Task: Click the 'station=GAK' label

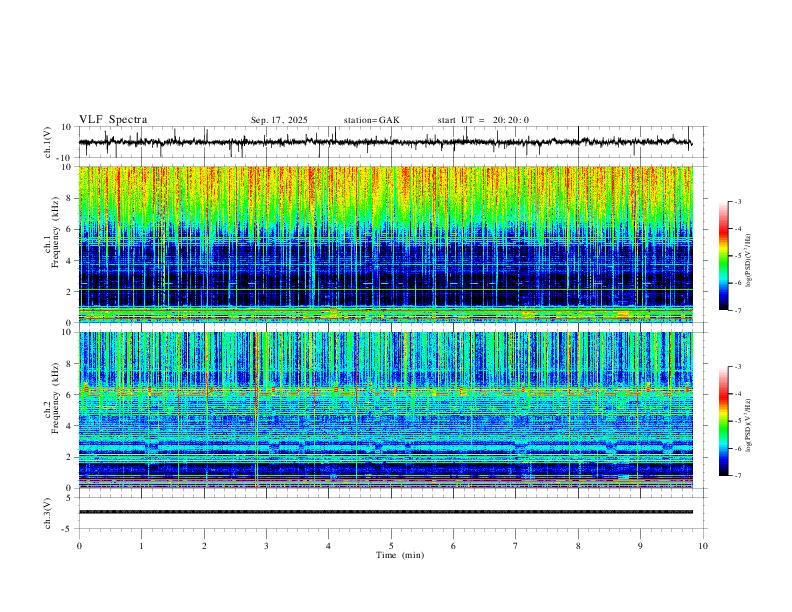Action: pos(371,120)
